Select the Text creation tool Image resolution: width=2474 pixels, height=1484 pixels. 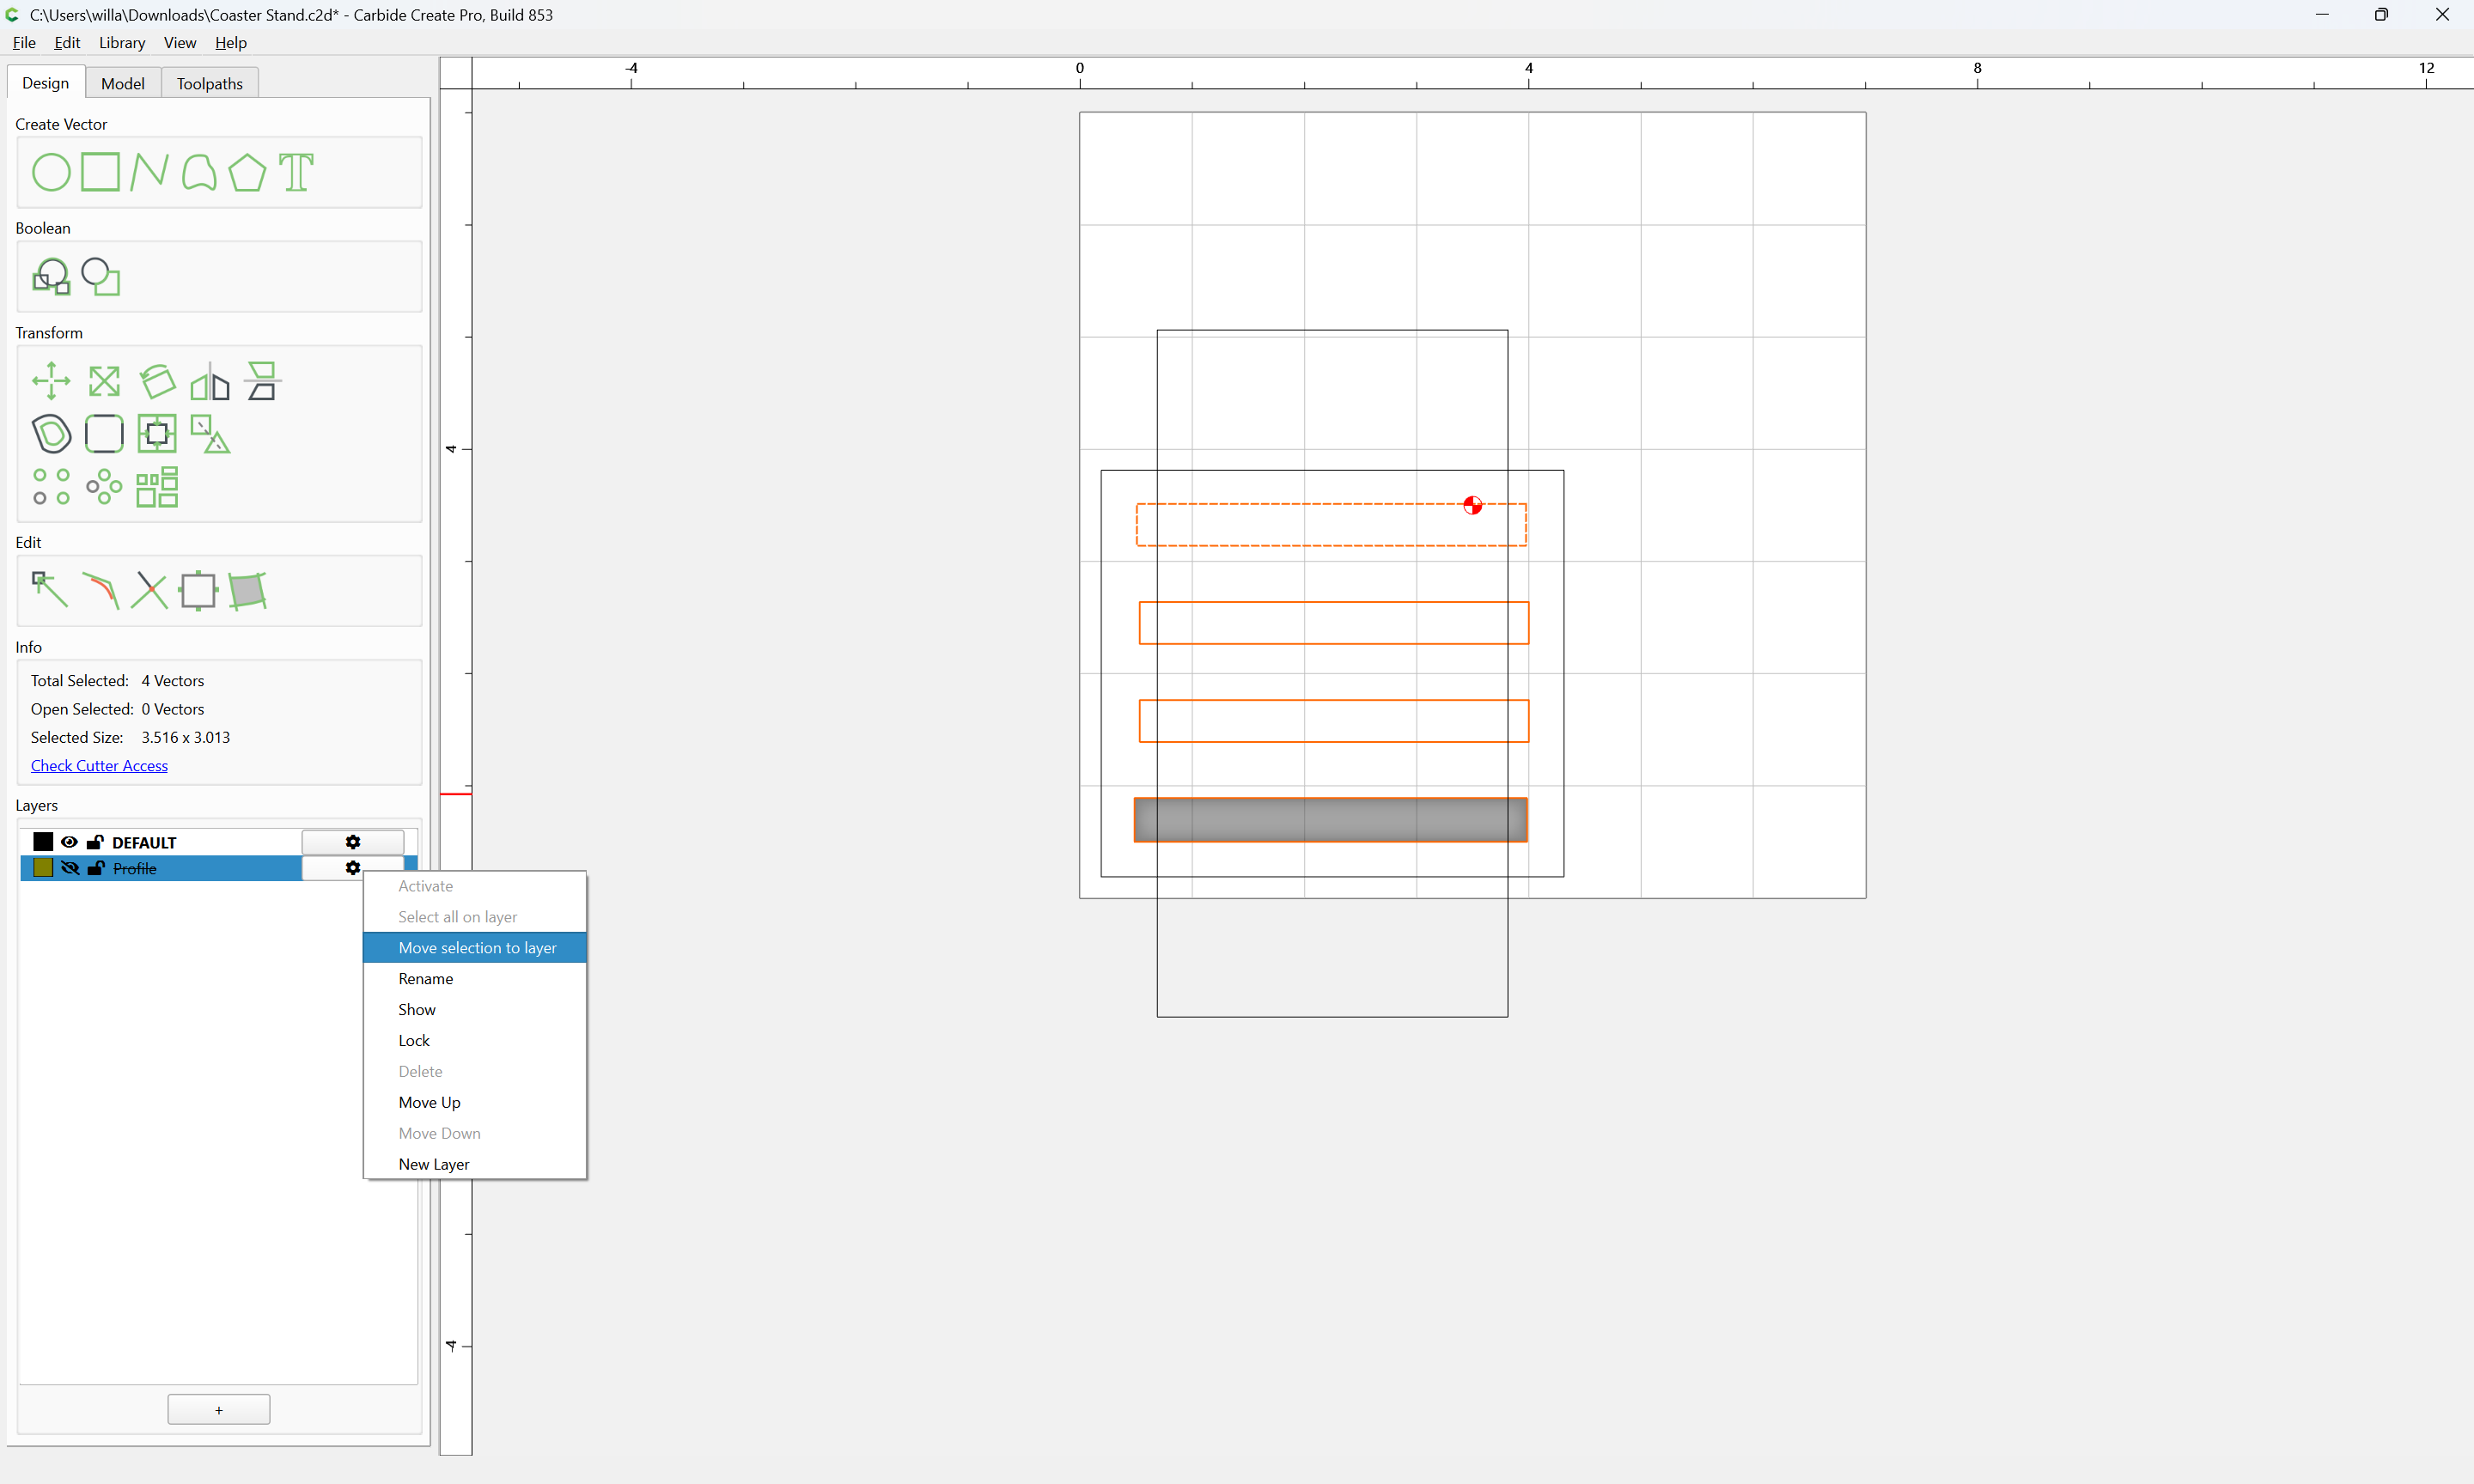tap(296, 172)
